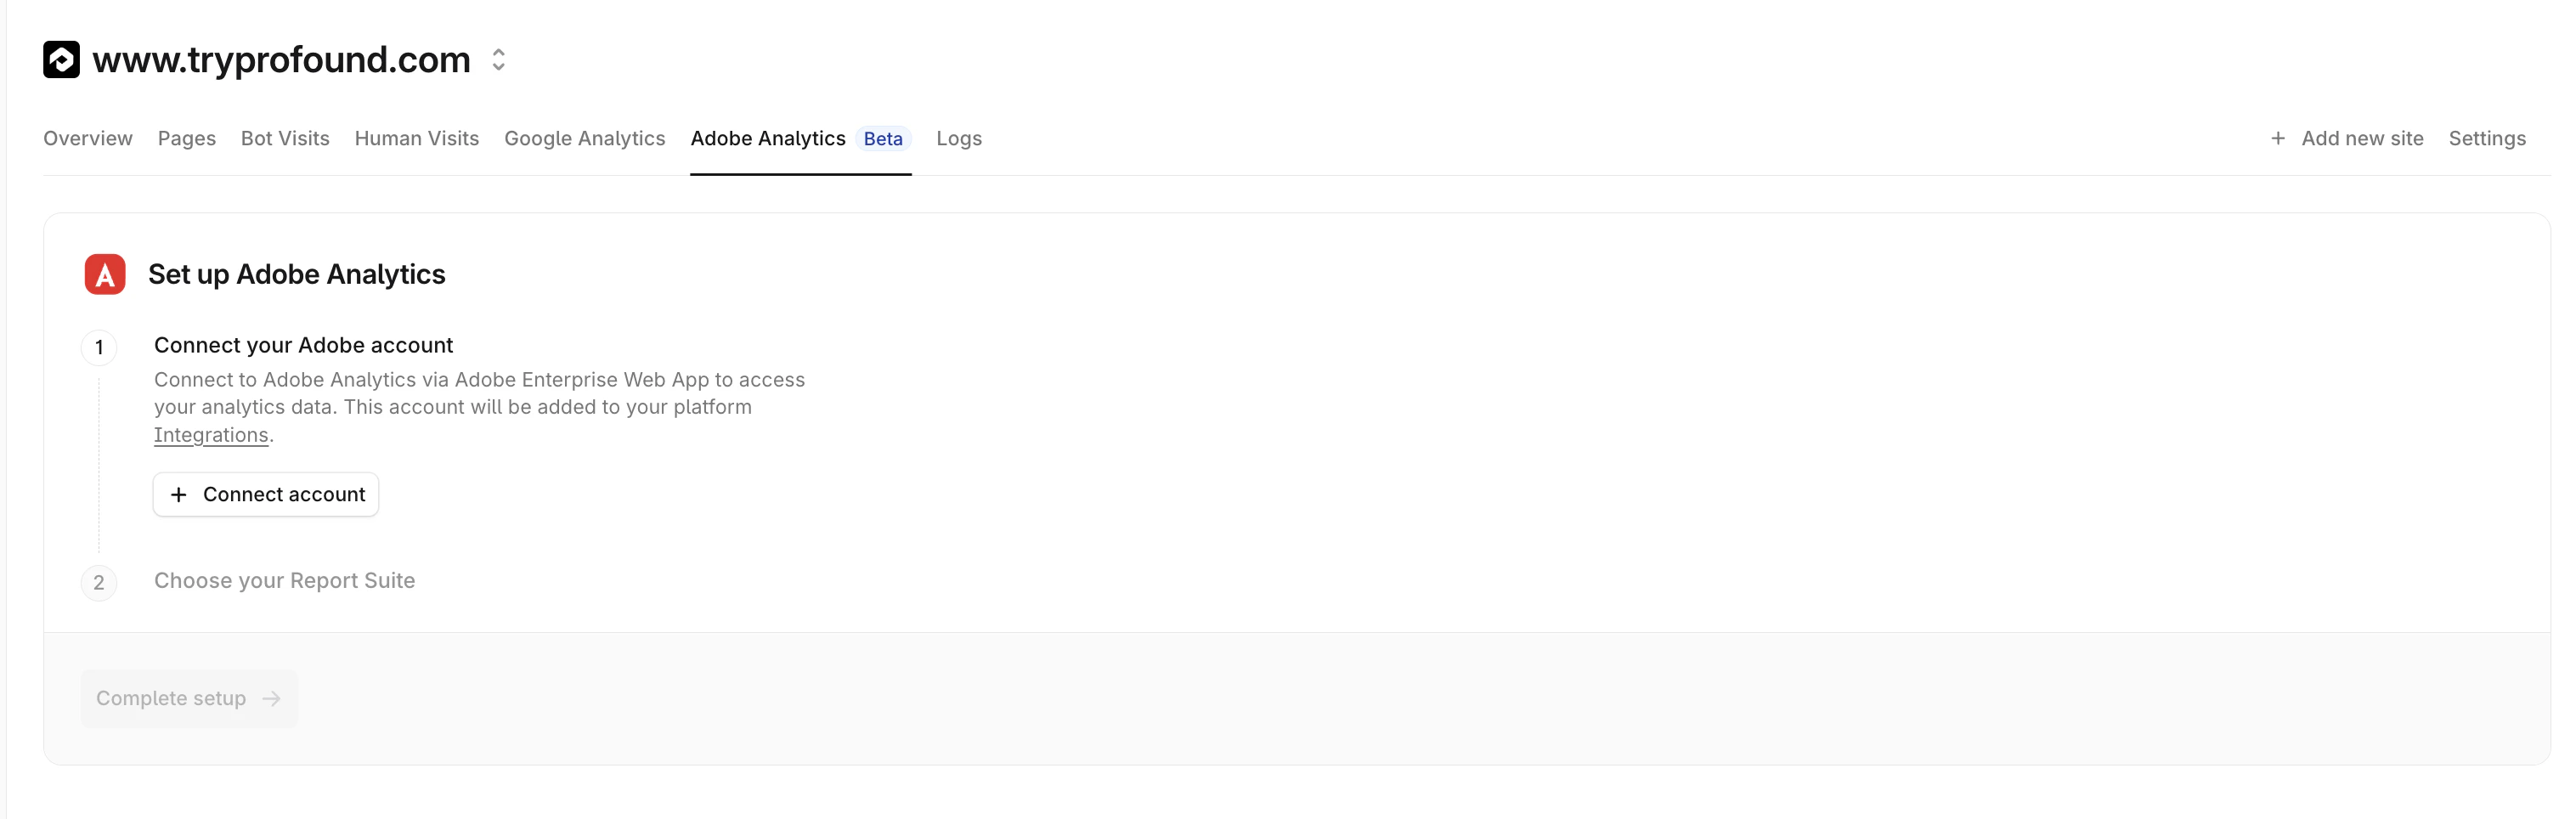Click the plus icon in Connect account

click(179, 495)
